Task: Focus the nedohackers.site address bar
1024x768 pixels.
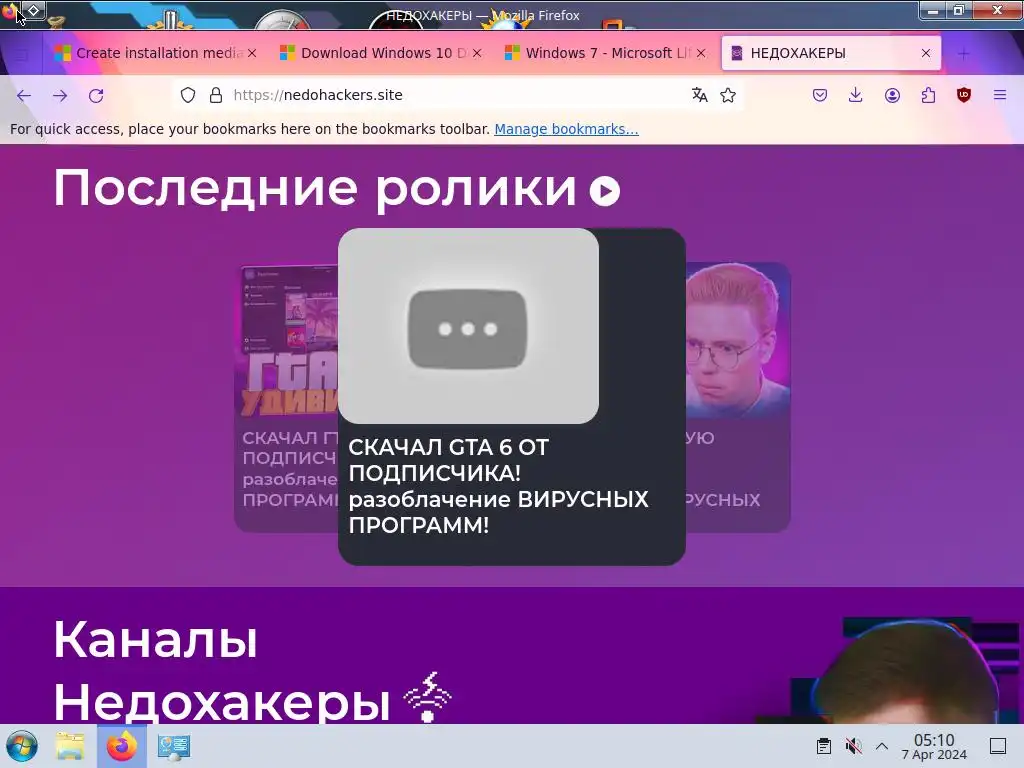Action: (457, 95)
